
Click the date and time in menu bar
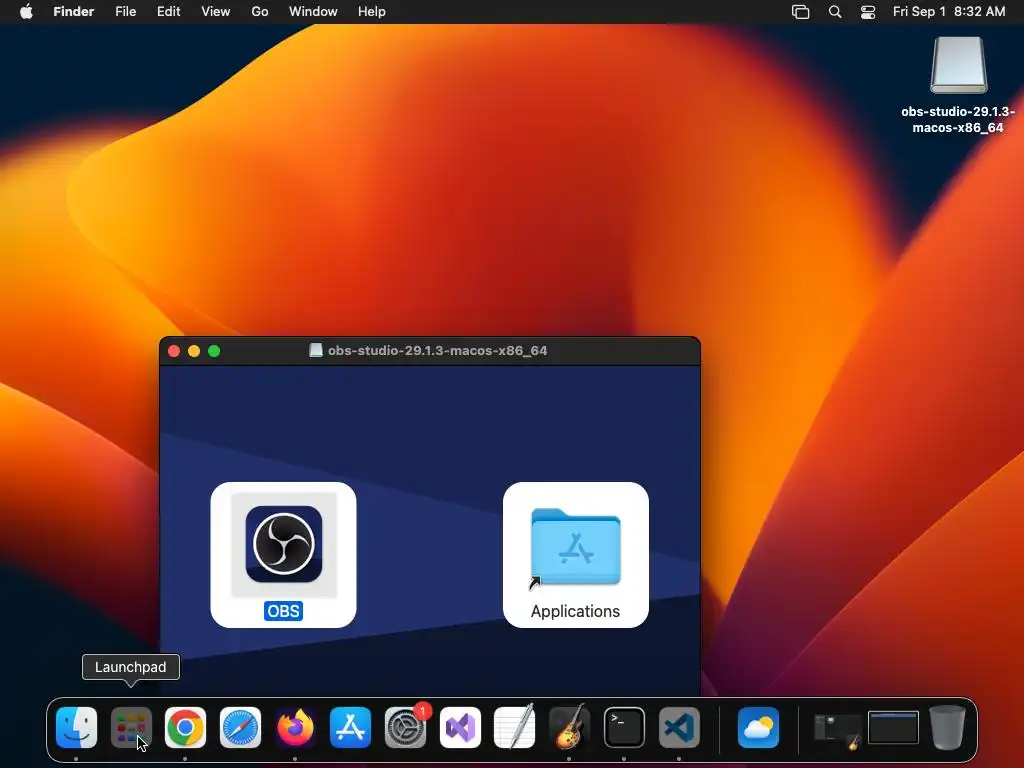click(x=949, y=12)
